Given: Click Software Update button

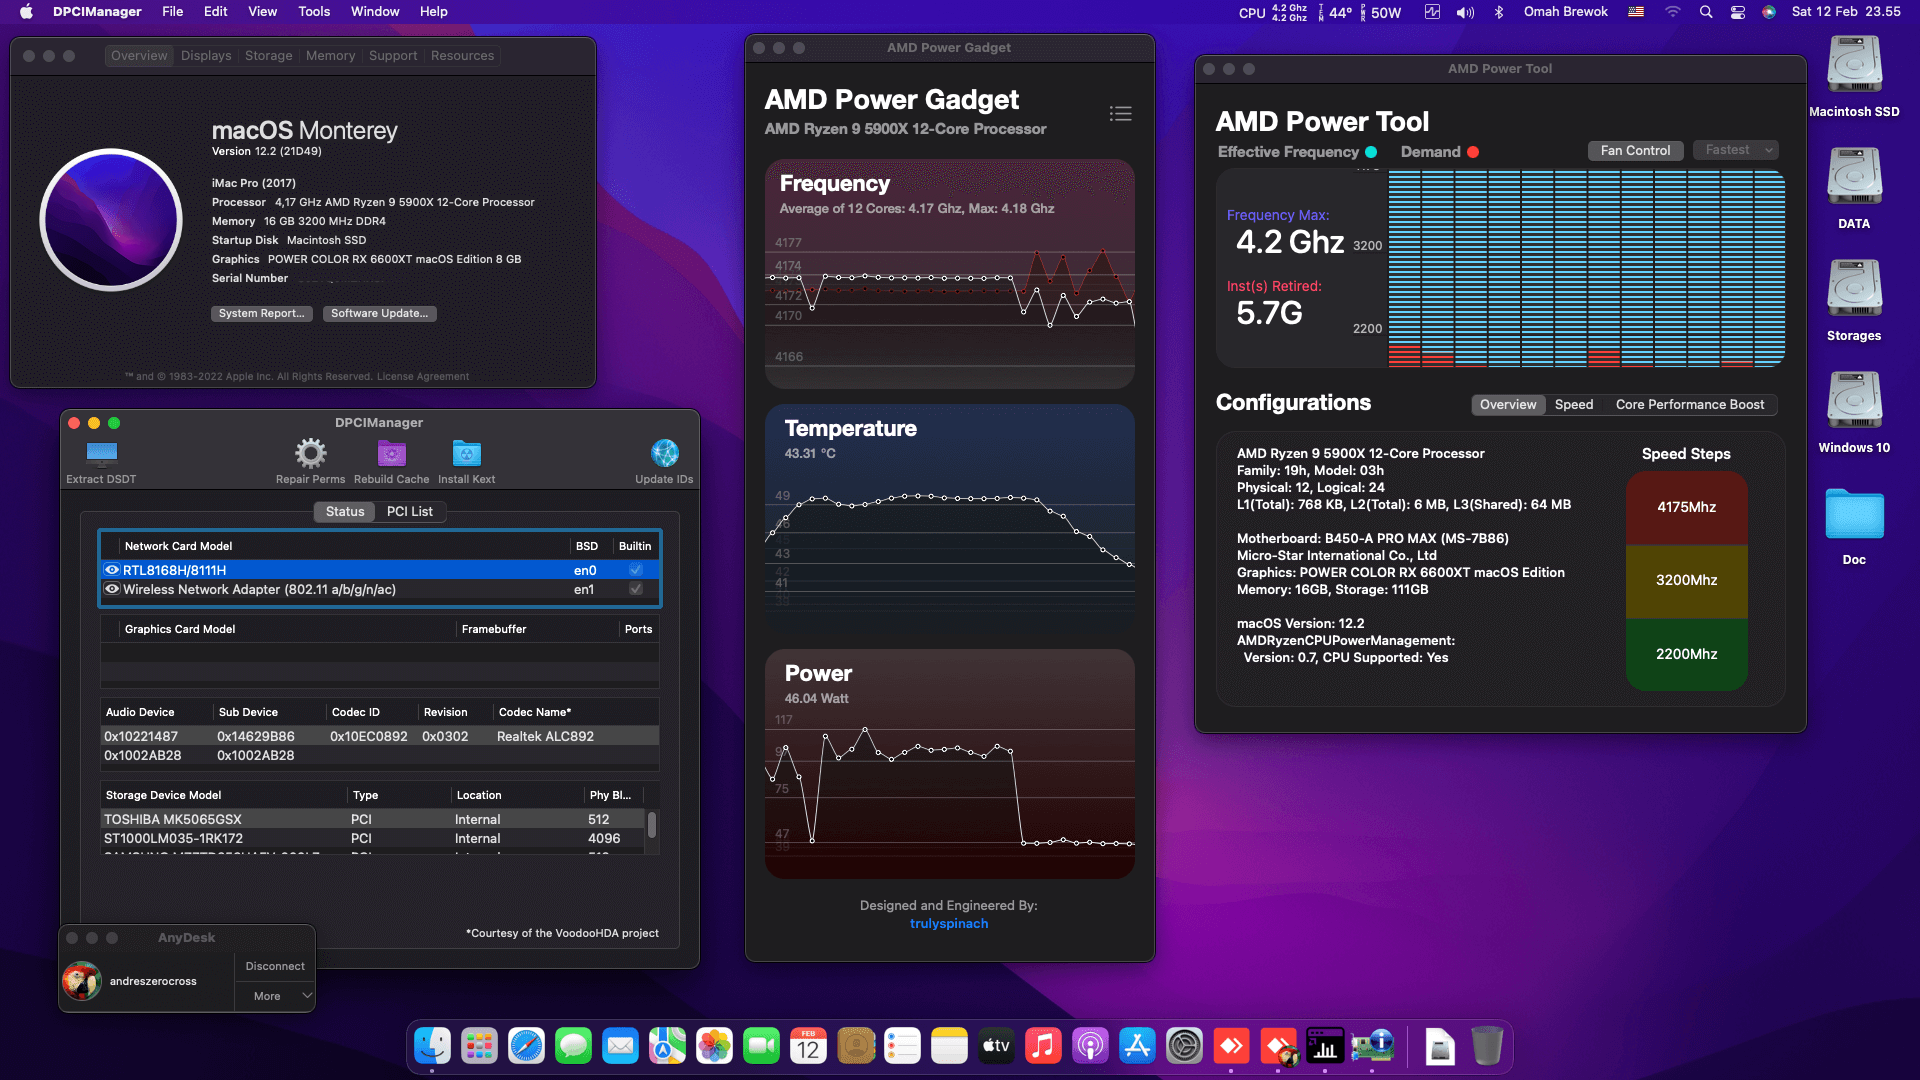Looking at the screenshot, I should 380,314.
